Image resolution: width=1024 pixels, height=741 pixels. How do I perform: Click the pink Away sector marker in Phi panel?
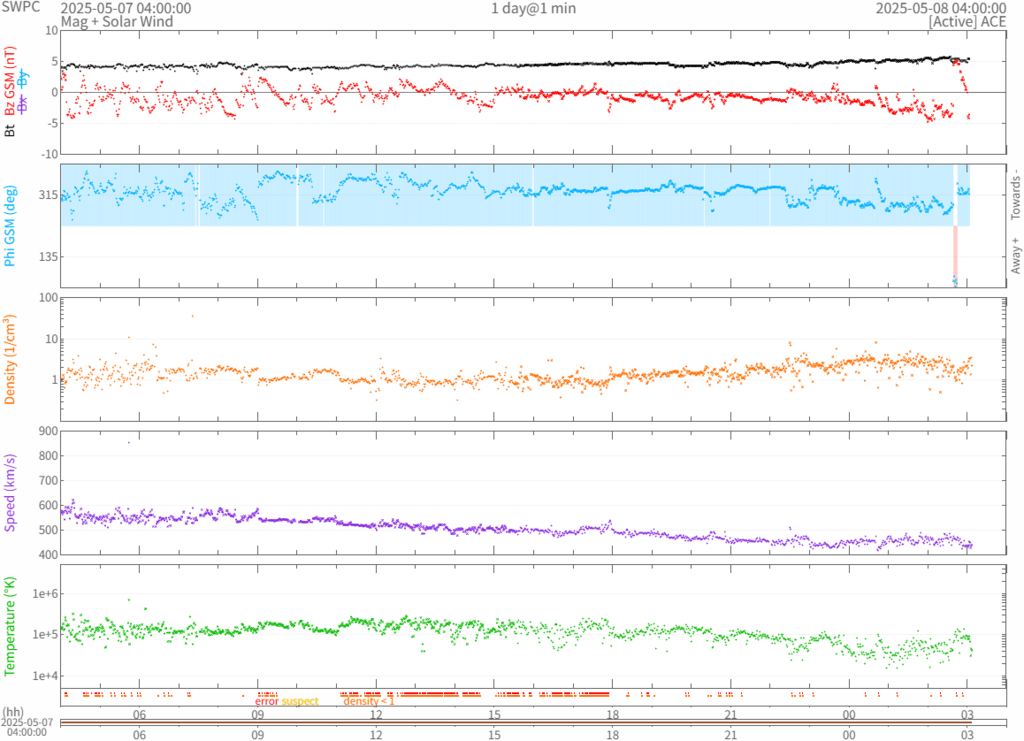pos(955,248)
